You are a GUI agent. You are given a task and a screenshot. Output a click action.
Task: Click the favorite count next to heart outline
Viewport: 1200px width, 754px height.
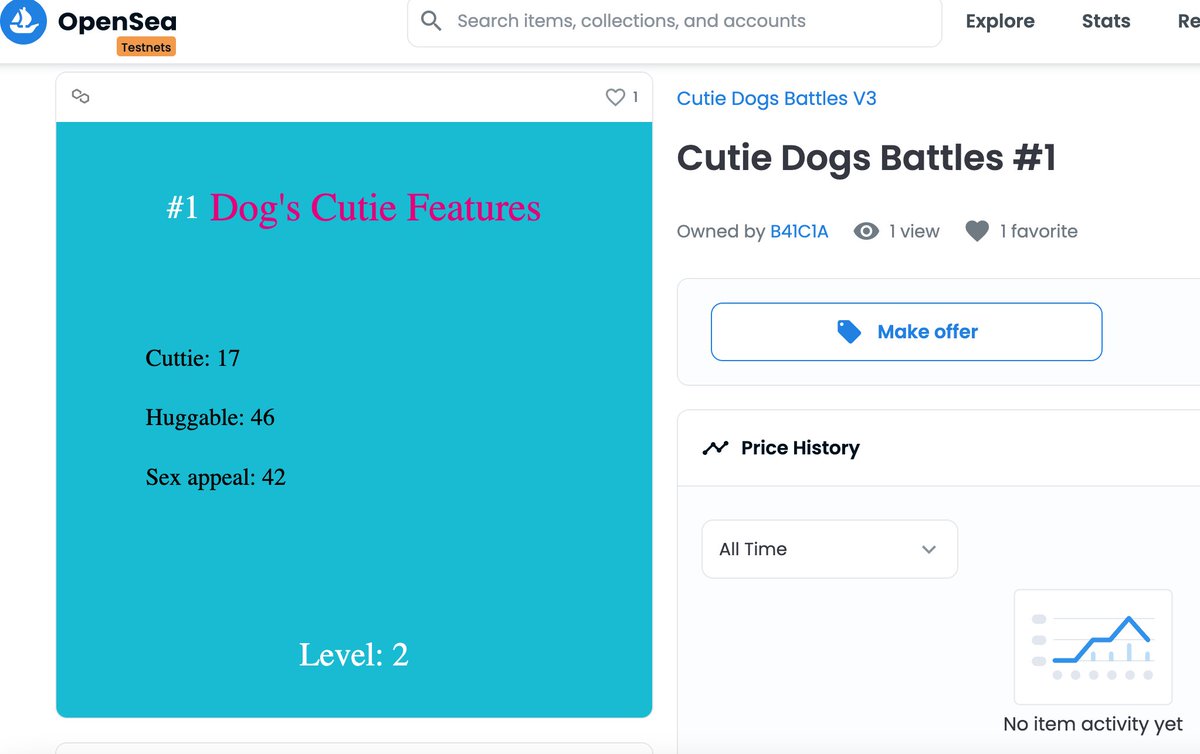pos(635,97)
